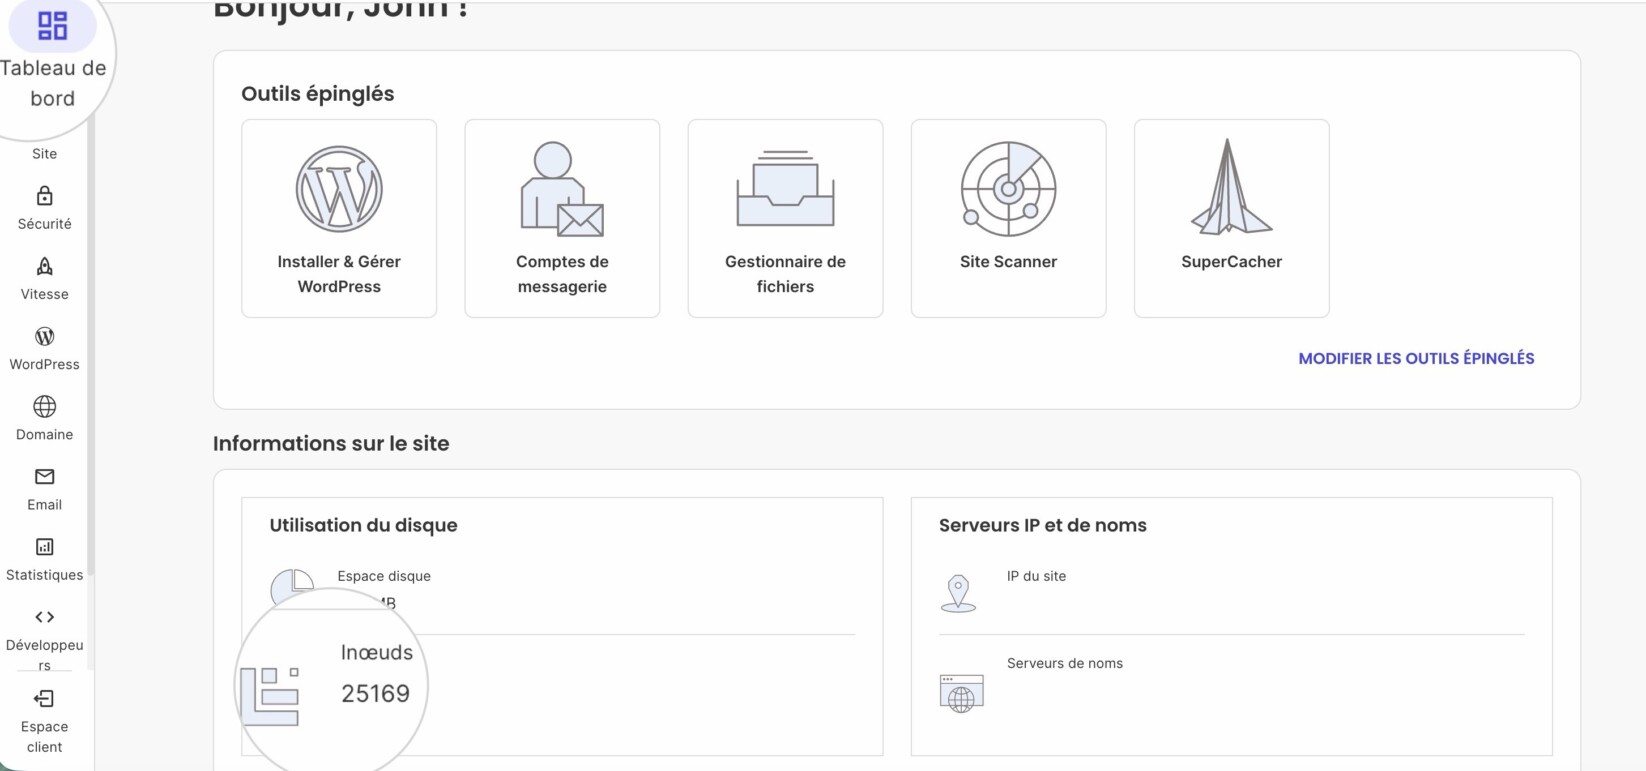Screen dimensions: 1646x771
Task: Click the Inœuds blocks icon
Action: pyautogui.click(x=270, y=696)
